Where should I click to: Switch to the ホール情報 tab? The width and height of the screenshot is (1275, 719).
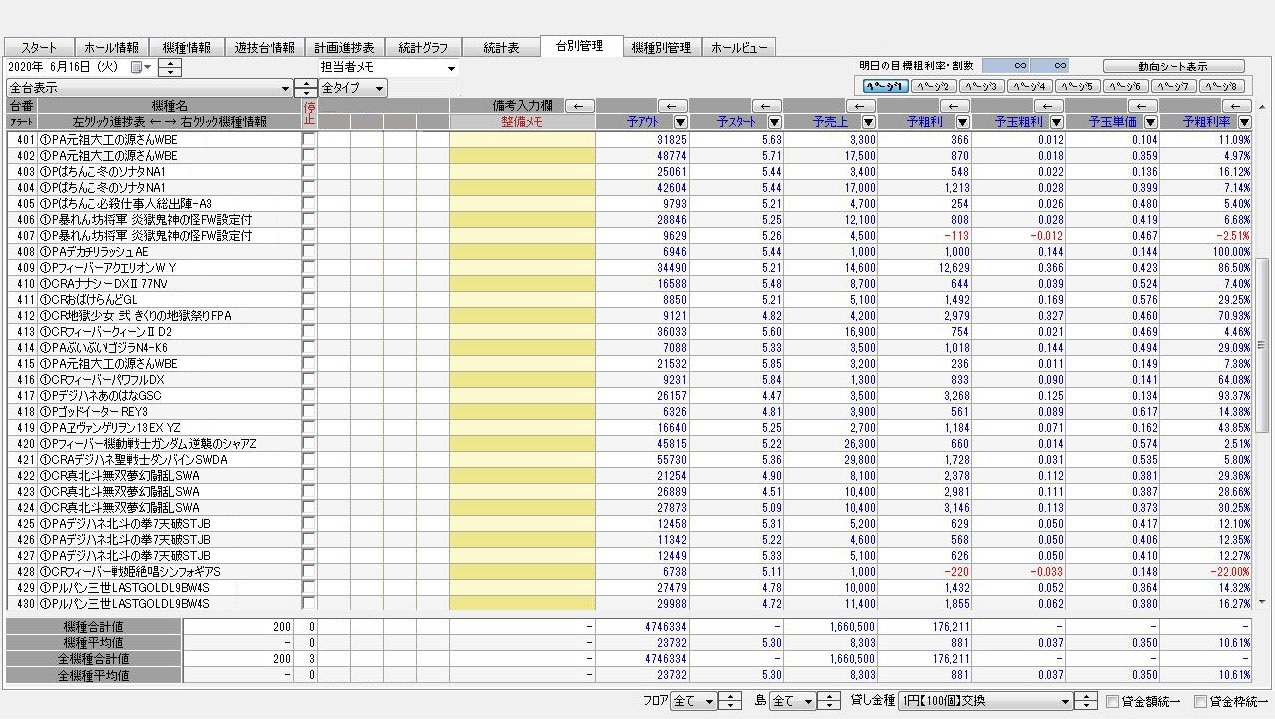pyautogui.click(x=111, y=47)
